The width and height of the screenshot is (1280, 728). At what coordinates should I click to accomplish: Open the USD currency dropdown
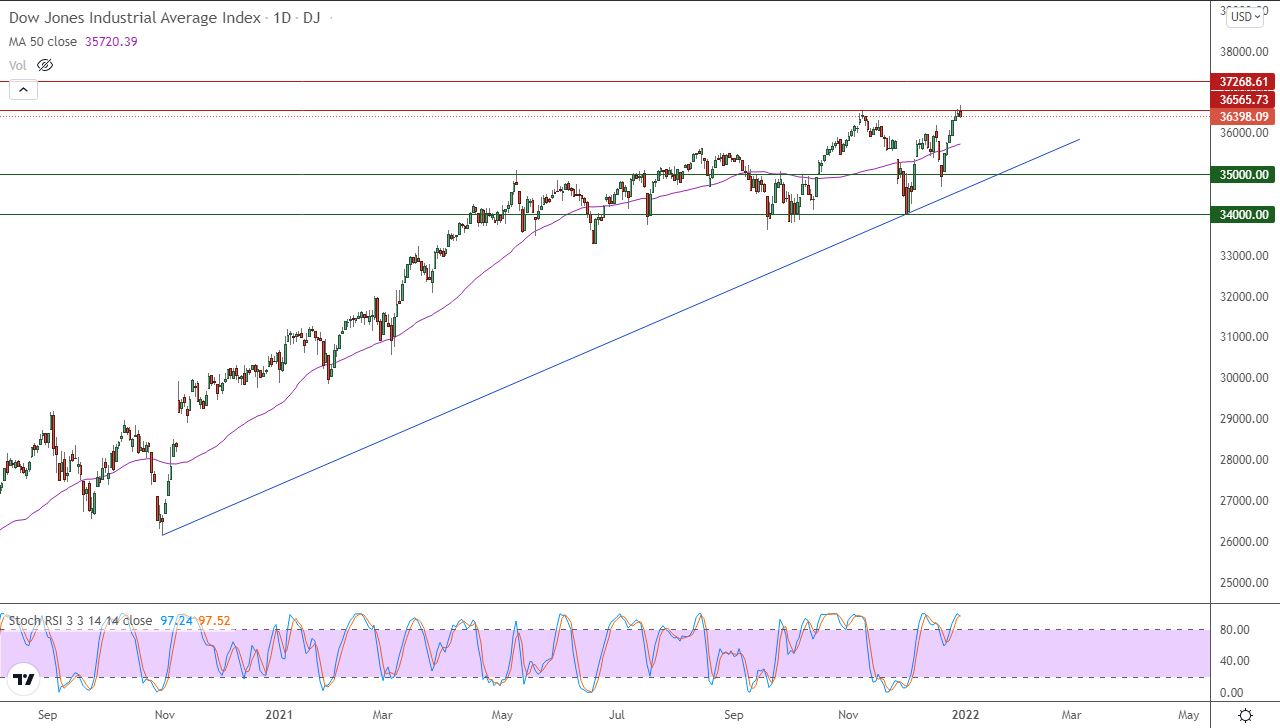pyautogui.click(x=1245, y=15)
